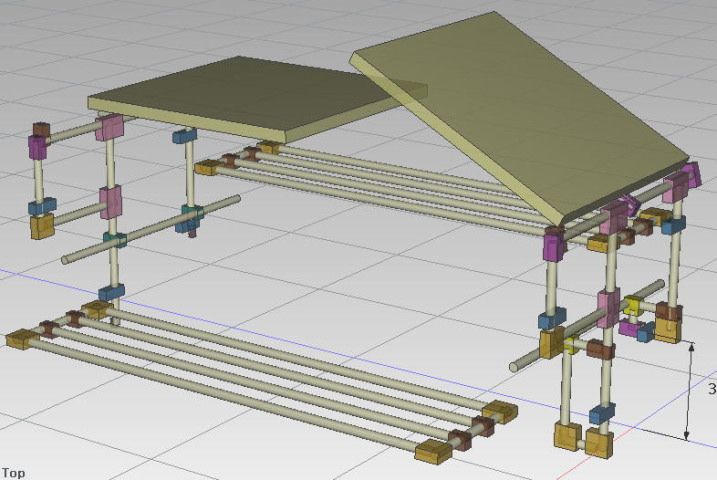The image size is (717, 480).
Task: Select yellow block at far-left leg's base
Action: tap(41, 227)
